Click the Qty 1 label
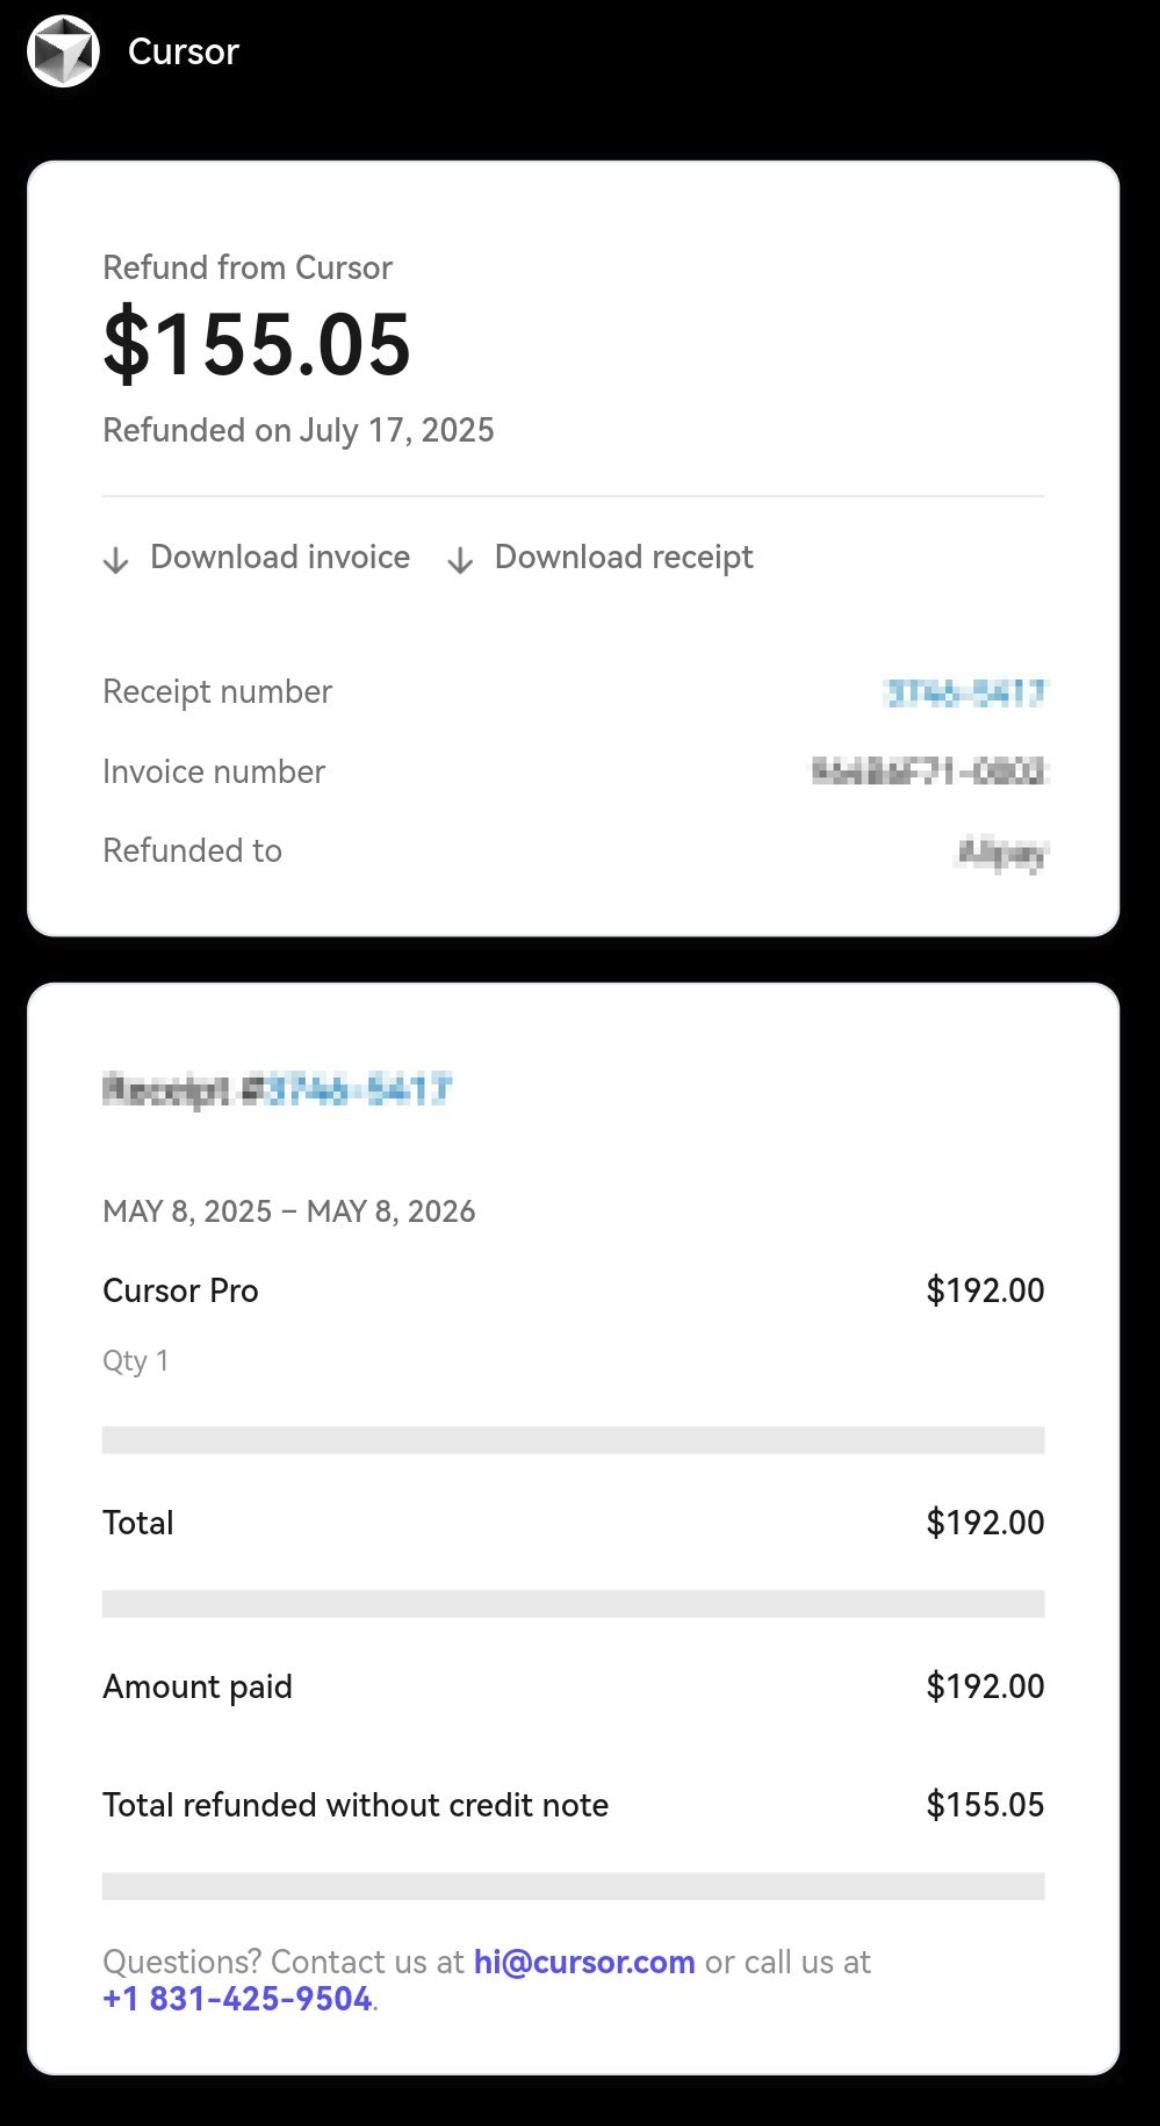The height and width of the screenshot is (2126, 1160). (135, 1361)
